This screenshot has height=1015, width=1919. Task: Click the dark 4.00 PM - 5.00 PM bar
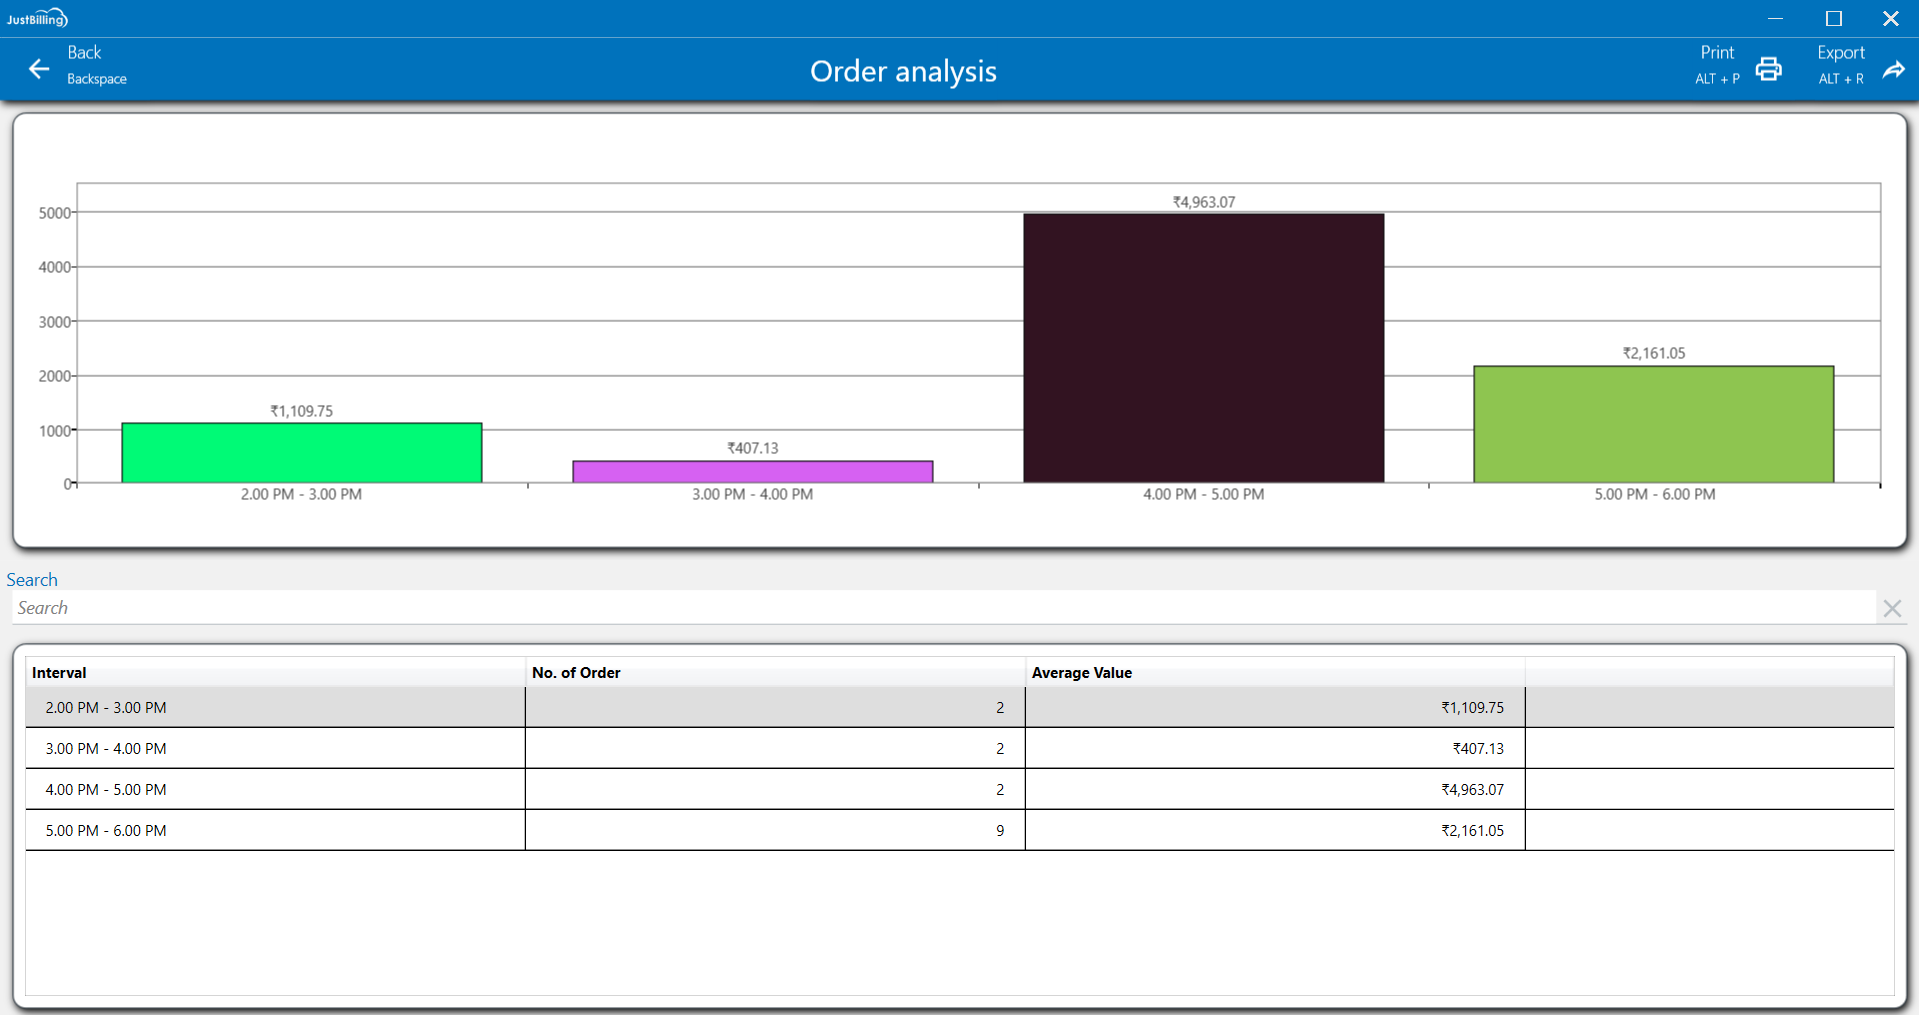(x=1203, y=348)
